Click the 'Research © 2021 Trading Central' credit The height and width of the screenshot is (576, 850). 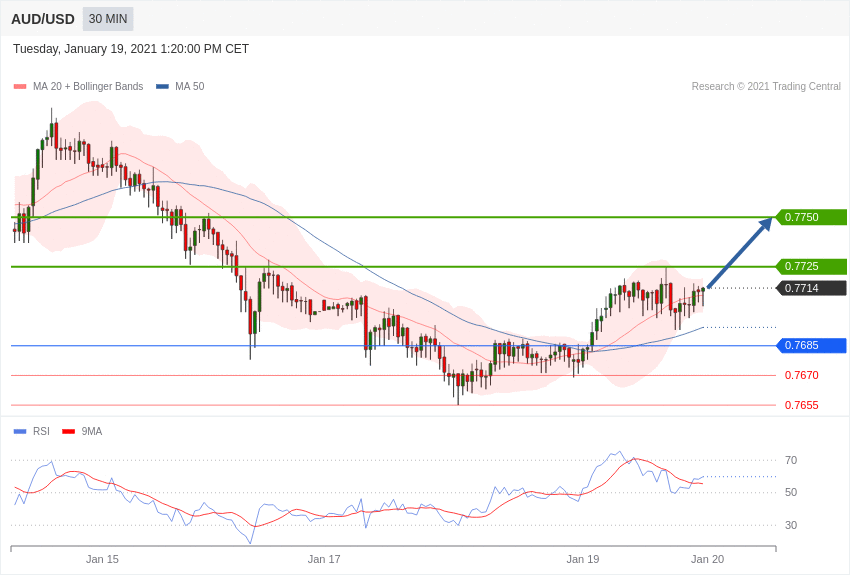(766, 86)
